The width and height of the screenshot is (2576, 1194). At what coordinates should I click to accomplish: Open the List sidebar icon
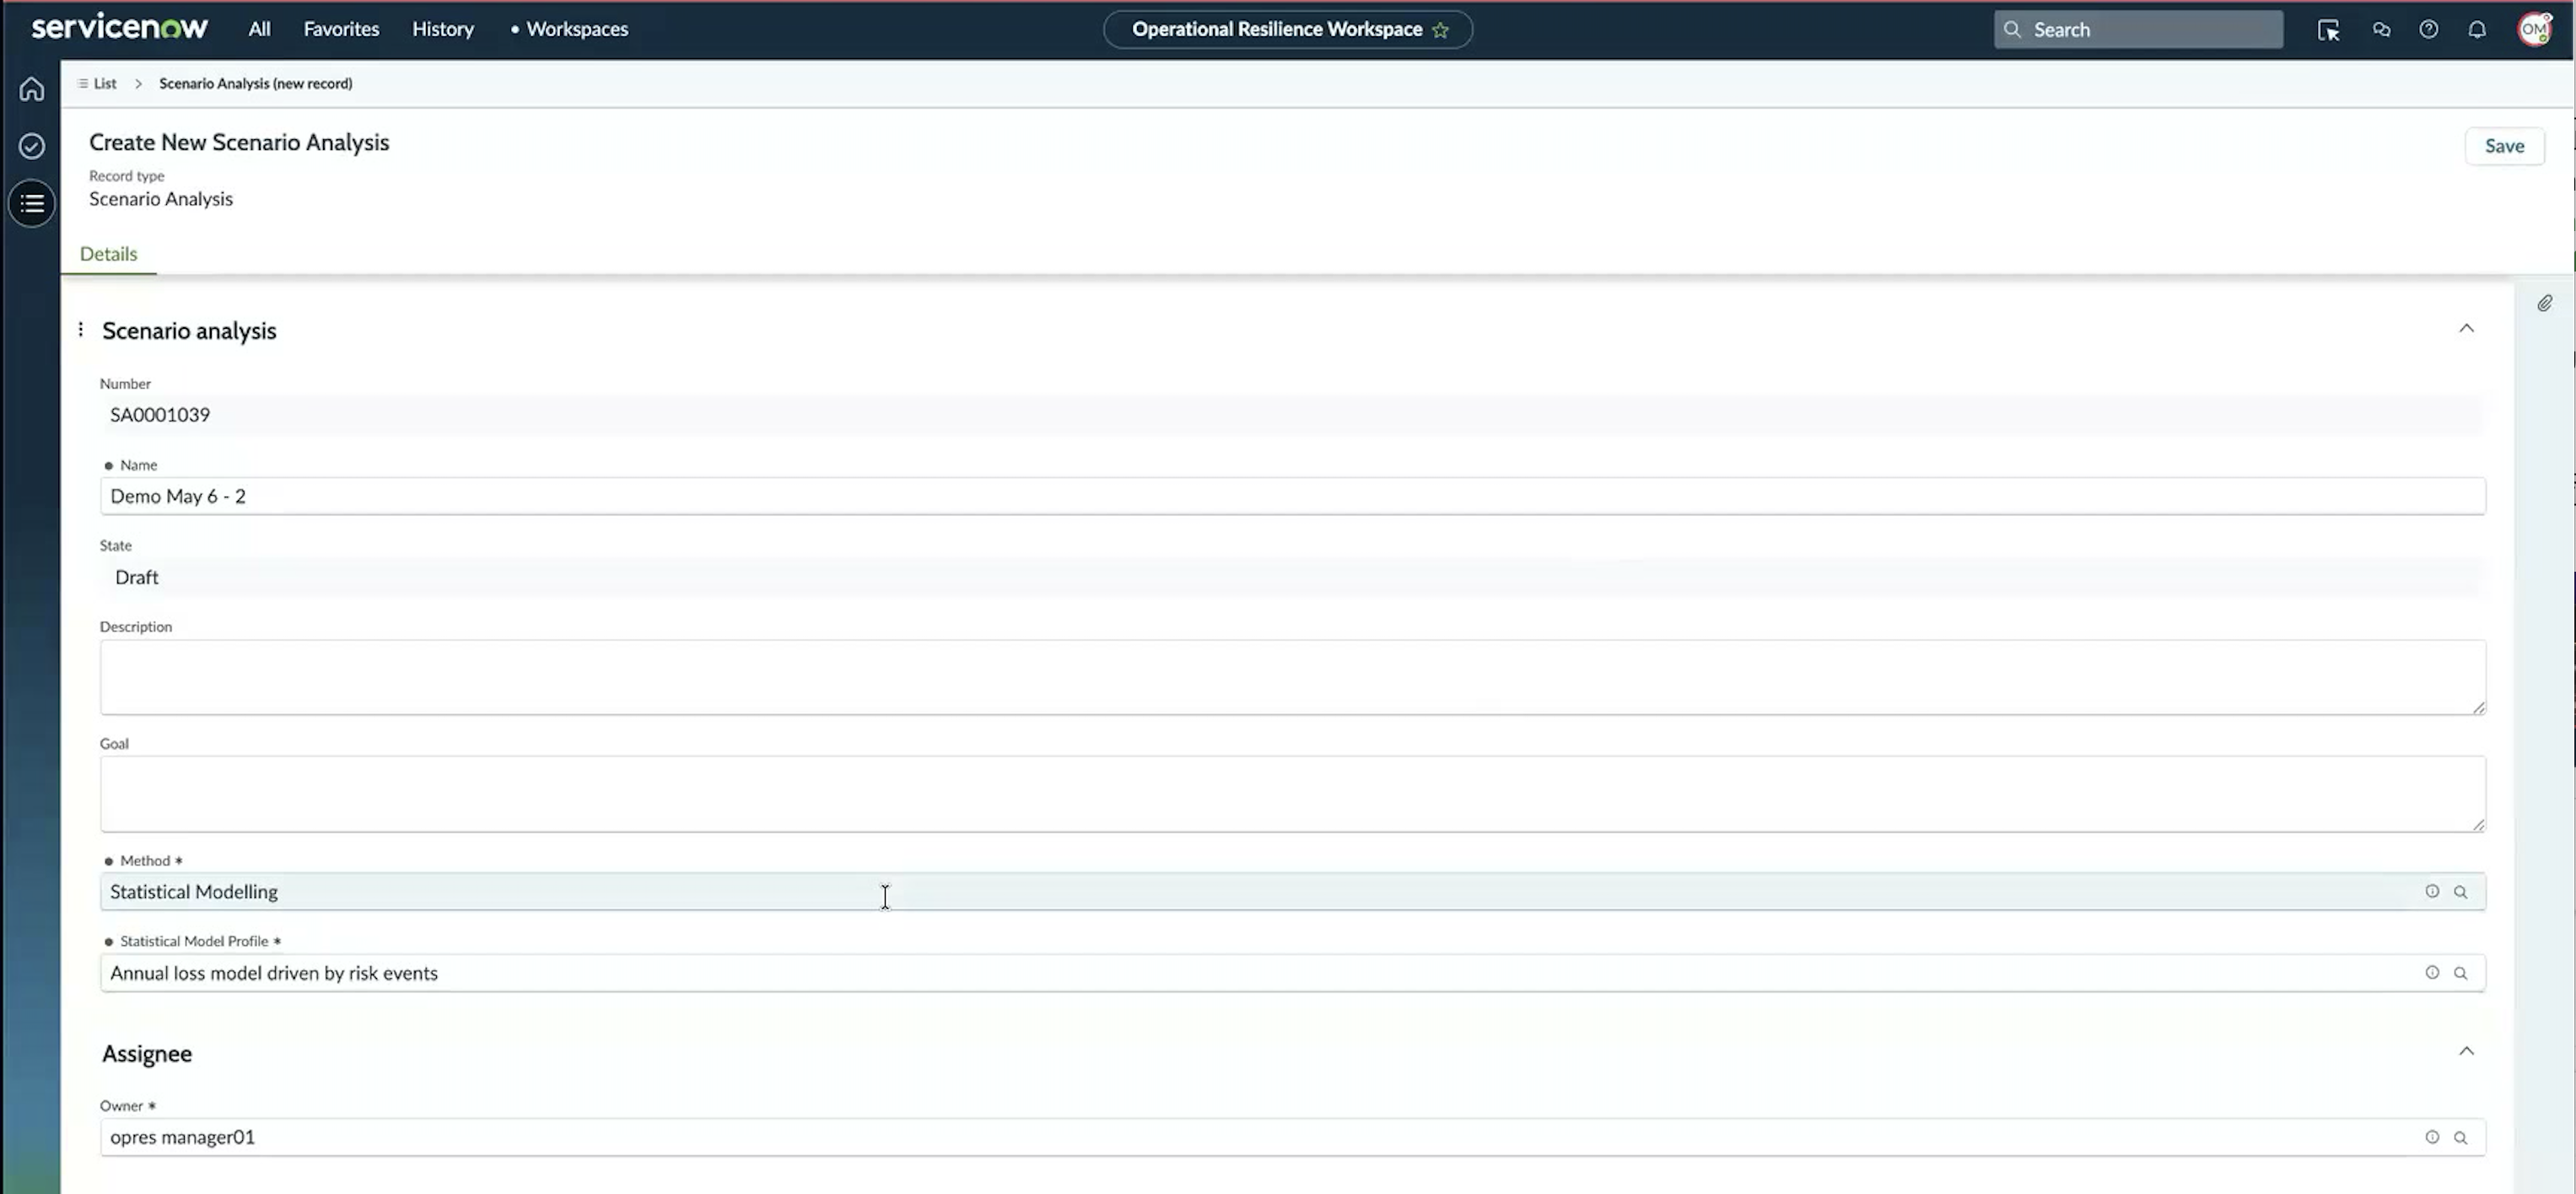(32, 204)
